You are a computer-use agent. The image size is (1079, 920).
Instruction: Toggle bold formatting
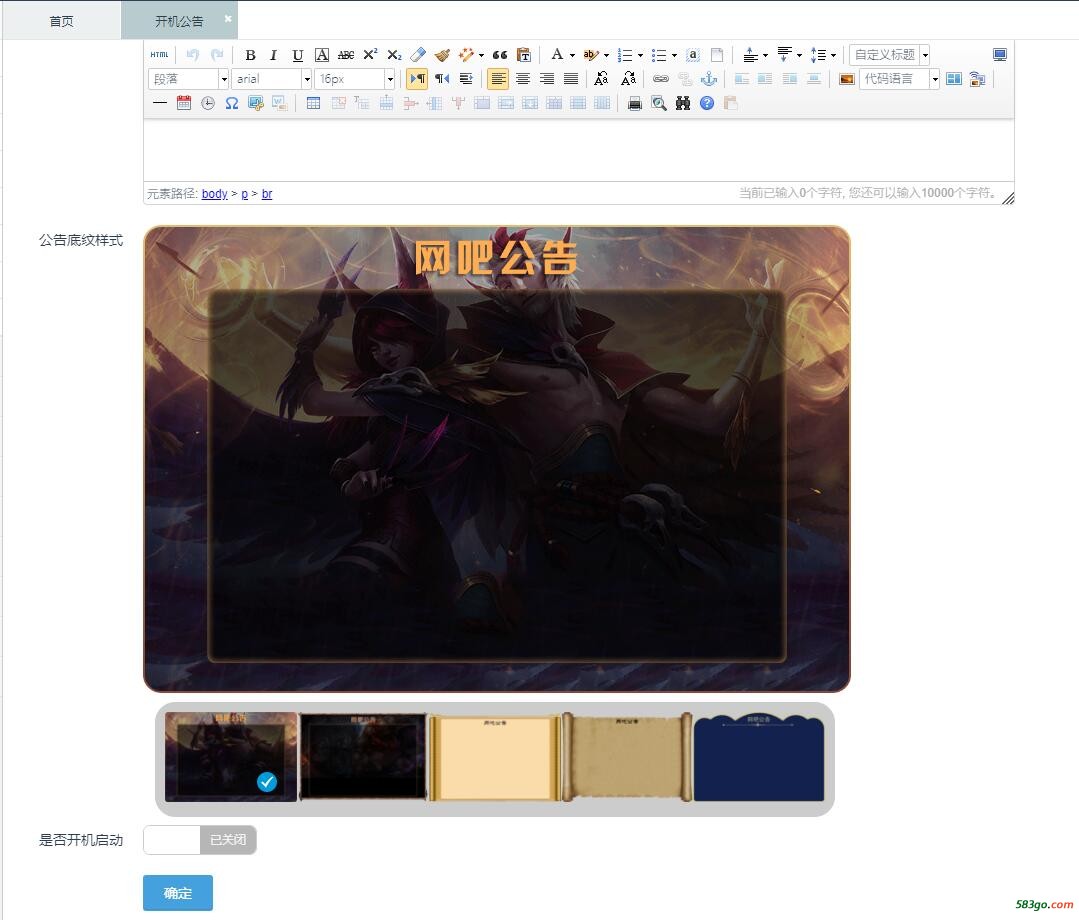[x=250, y=55]
